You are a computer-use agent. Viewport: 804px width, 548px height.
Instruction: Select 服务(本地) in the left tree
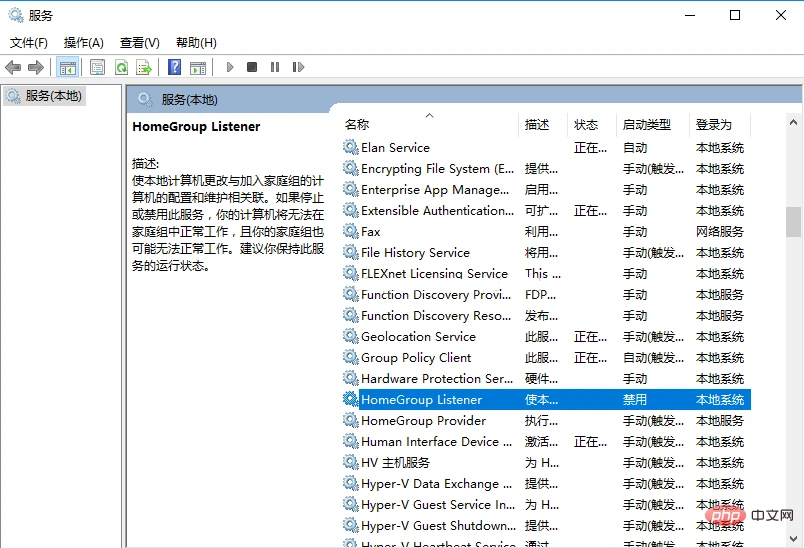click(53, 96)
